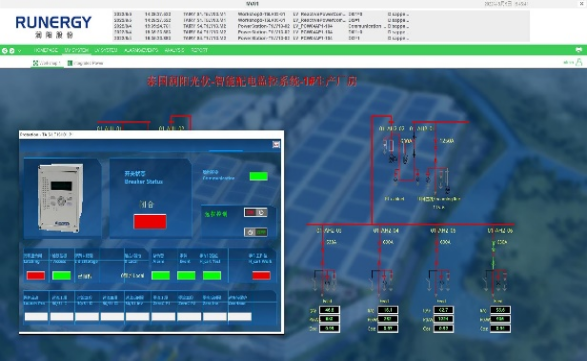Expand the small dropdown arrow beside navigation arrows
The width and height of the screenshot is (587, 361).
point(19,51)
